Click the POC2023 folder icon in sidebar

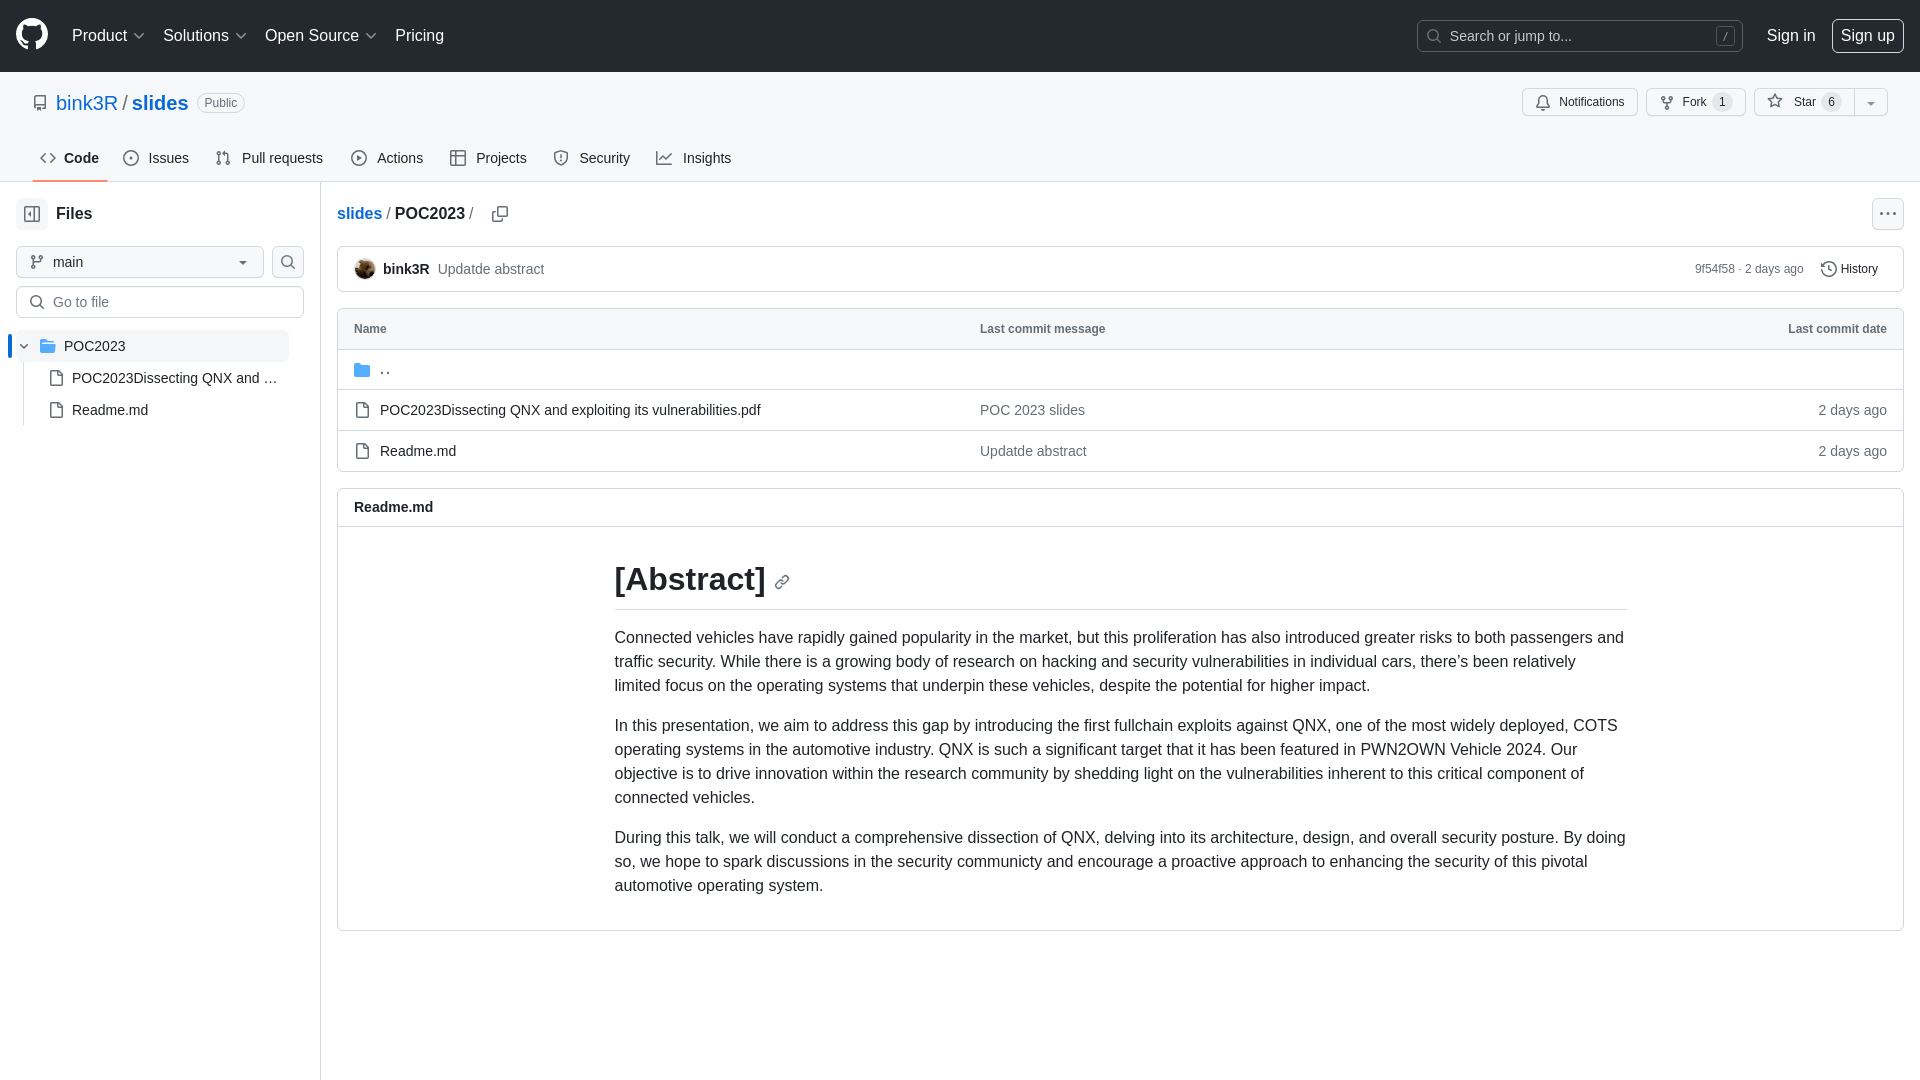(47, 346)
